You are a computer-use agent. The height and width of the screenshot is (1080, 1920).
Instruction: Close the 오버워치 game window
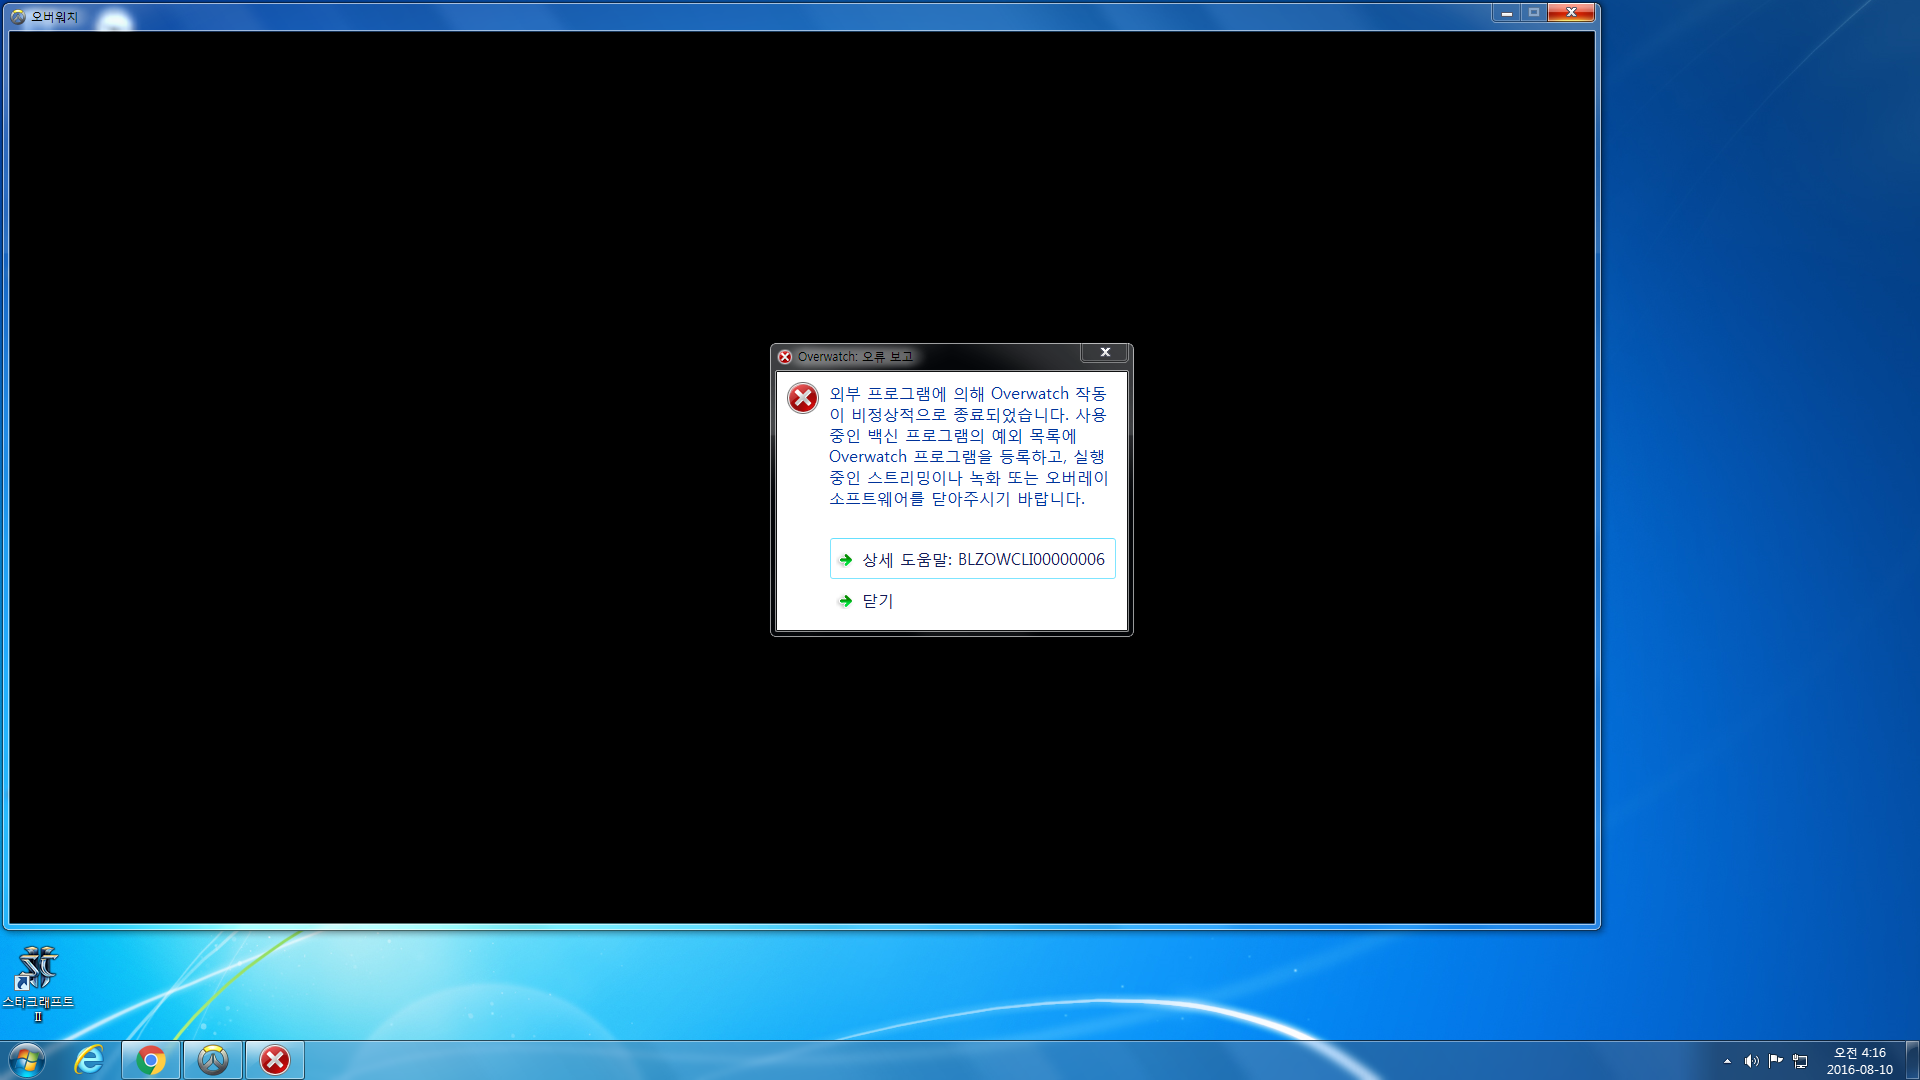click(1571, 12)
